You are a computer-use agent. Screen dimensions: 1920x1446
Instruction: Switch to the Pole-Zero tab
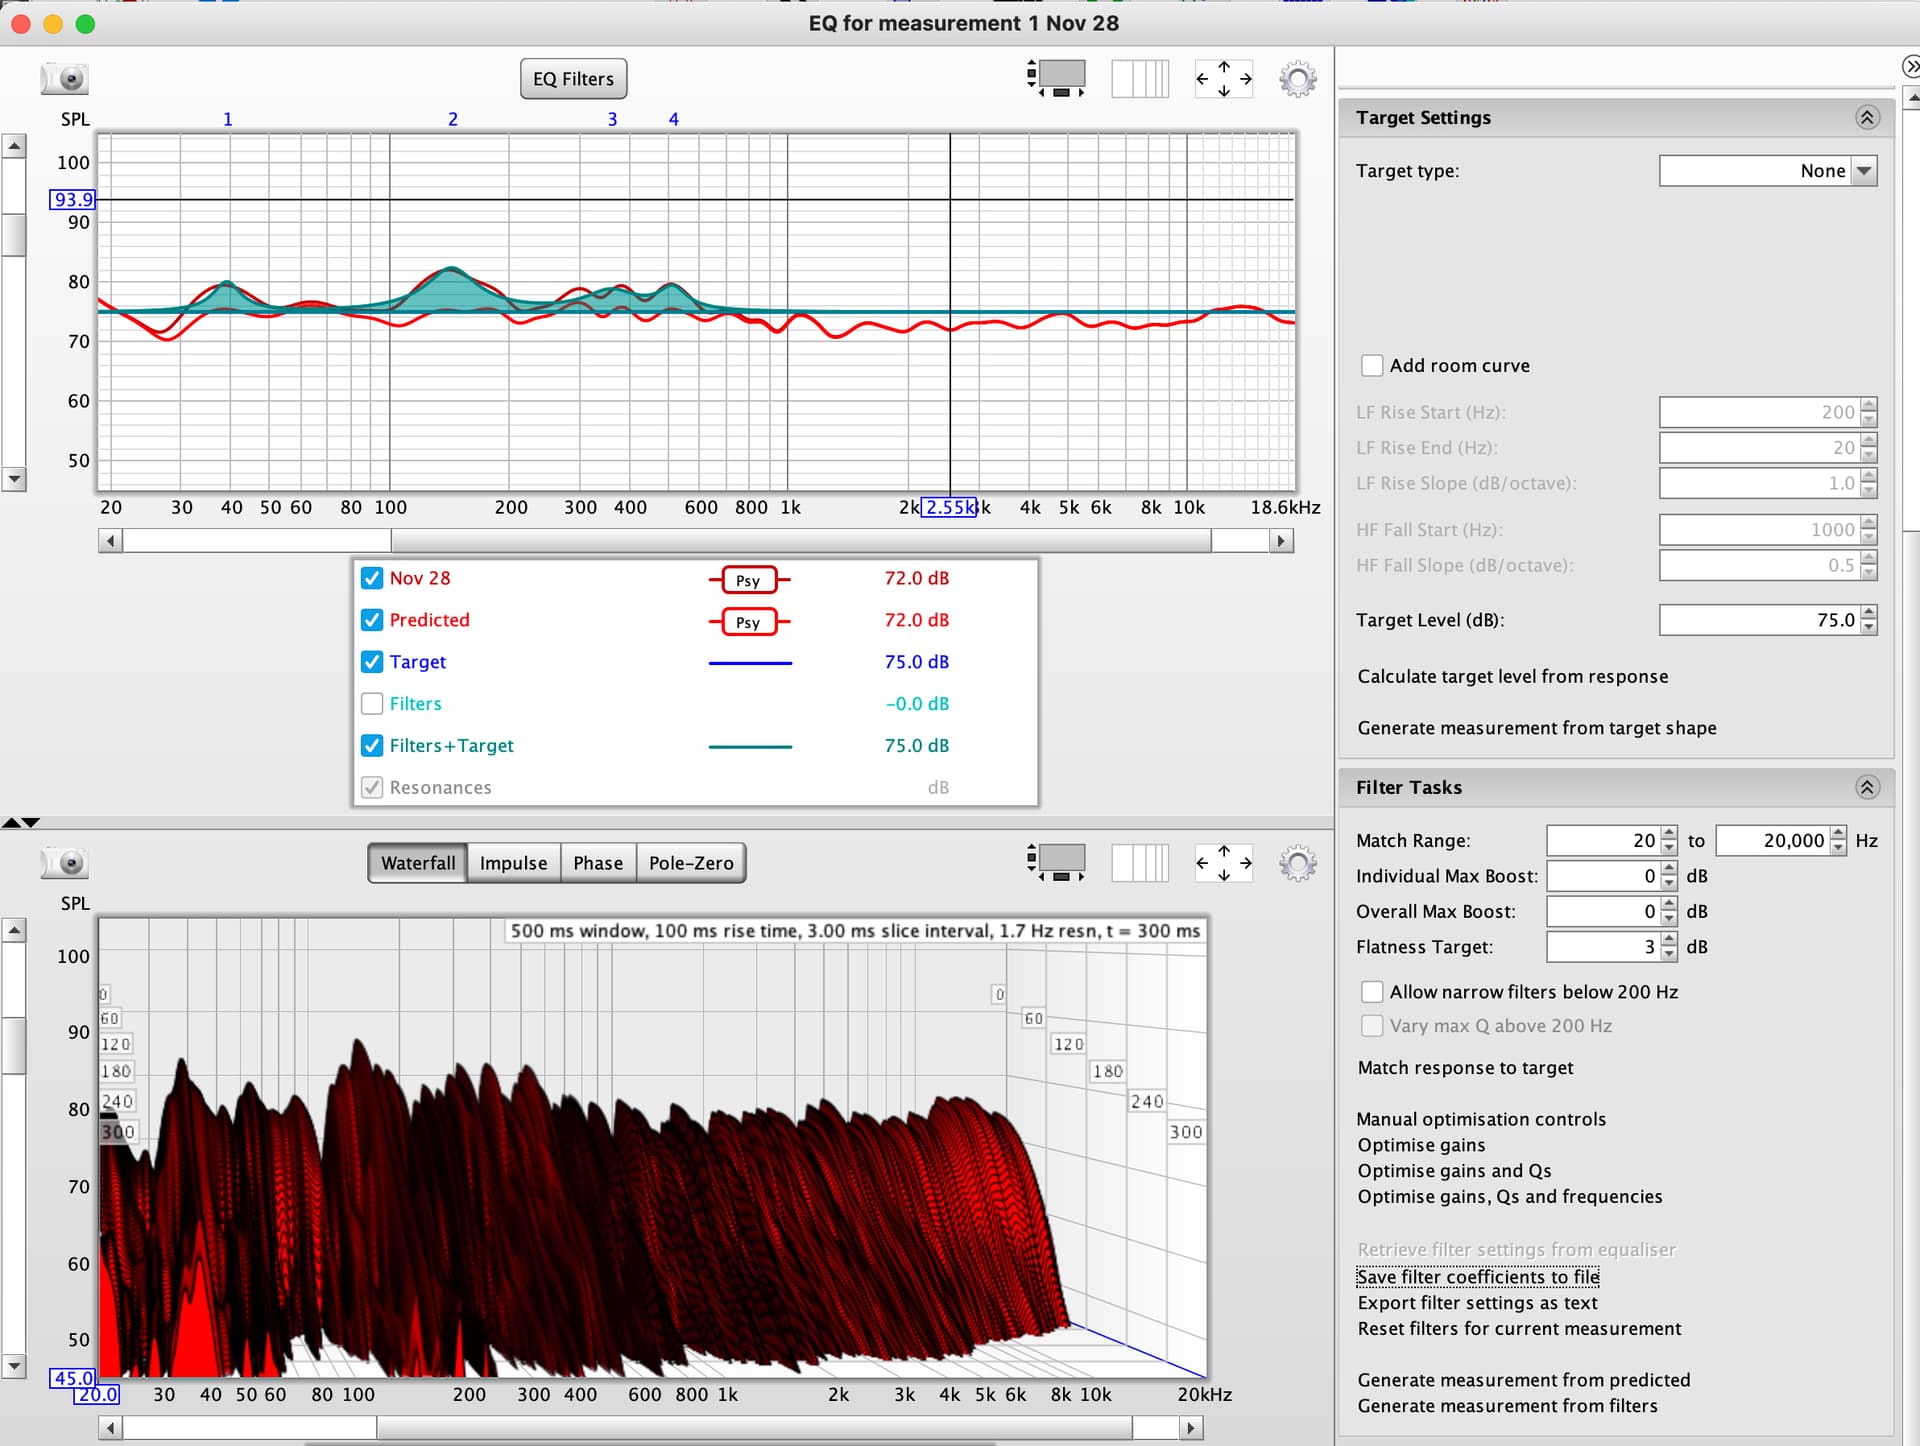pos(691,863)
